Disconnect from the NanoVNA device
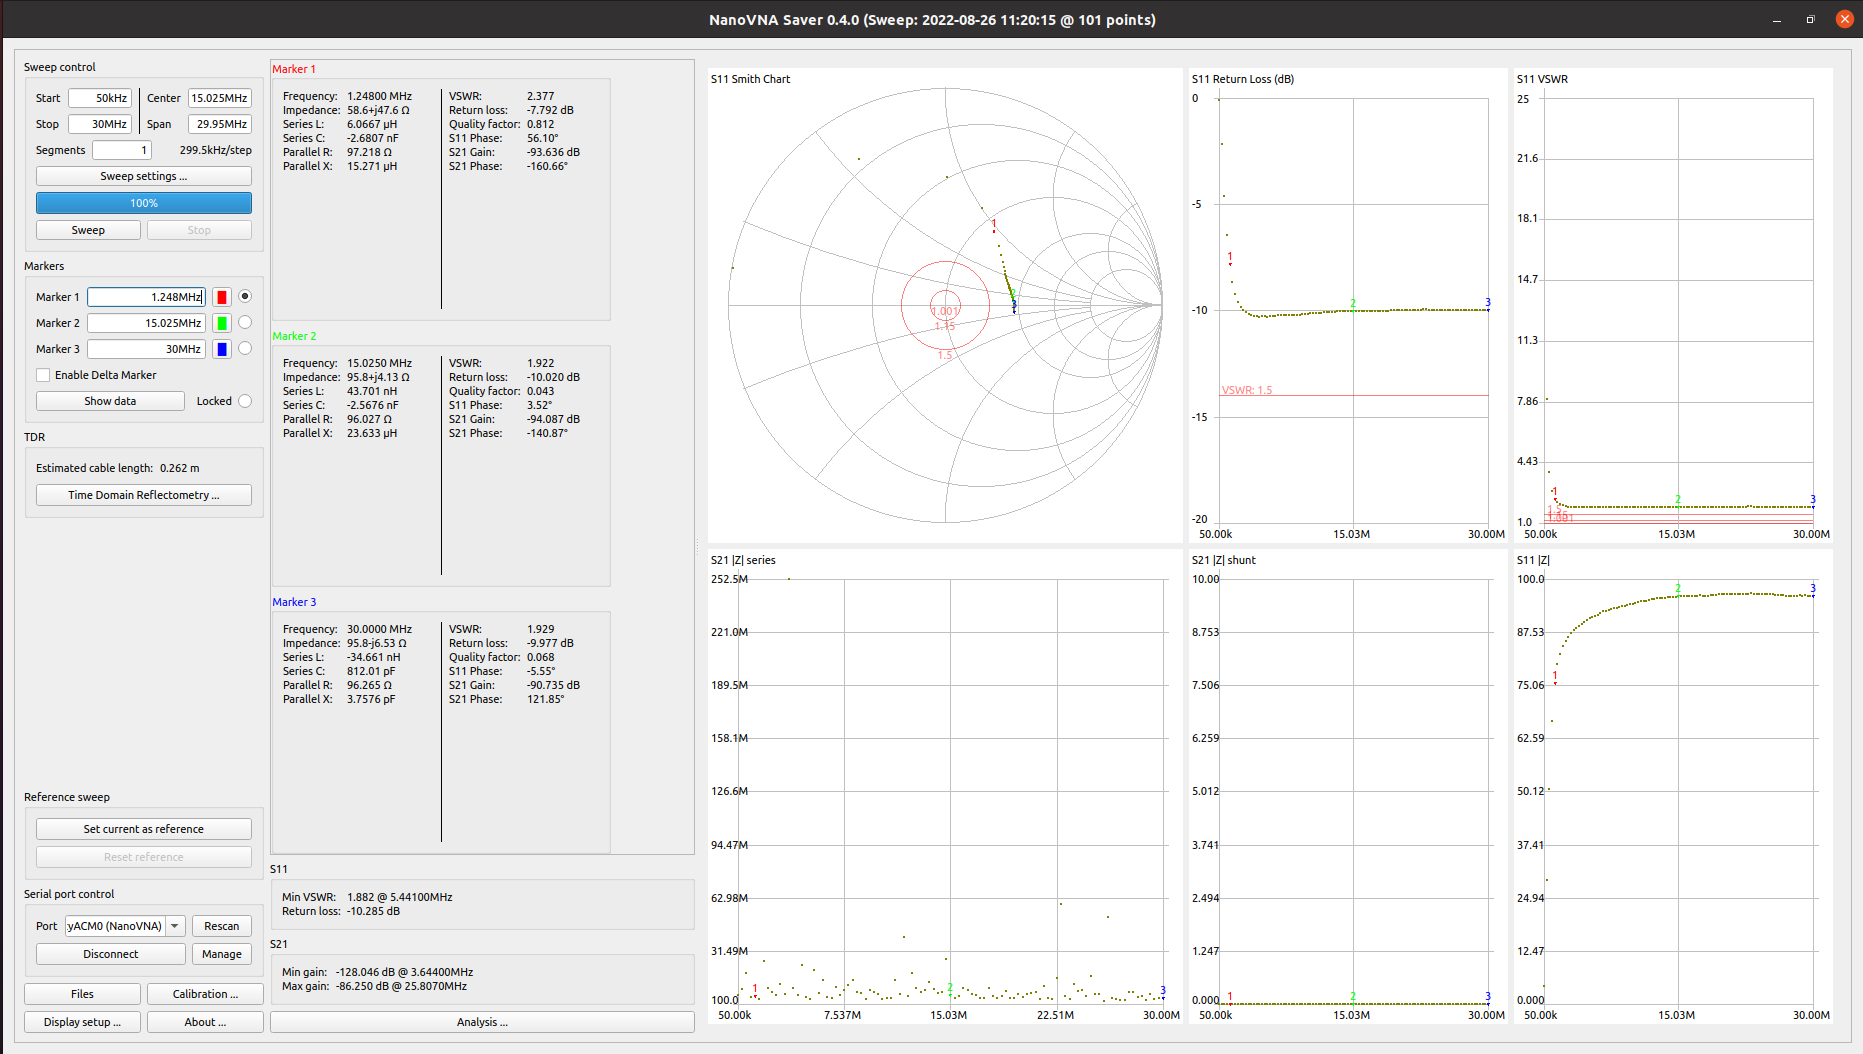The width and height of the screenshot is (1863, 1054). (x=111, y=954)
